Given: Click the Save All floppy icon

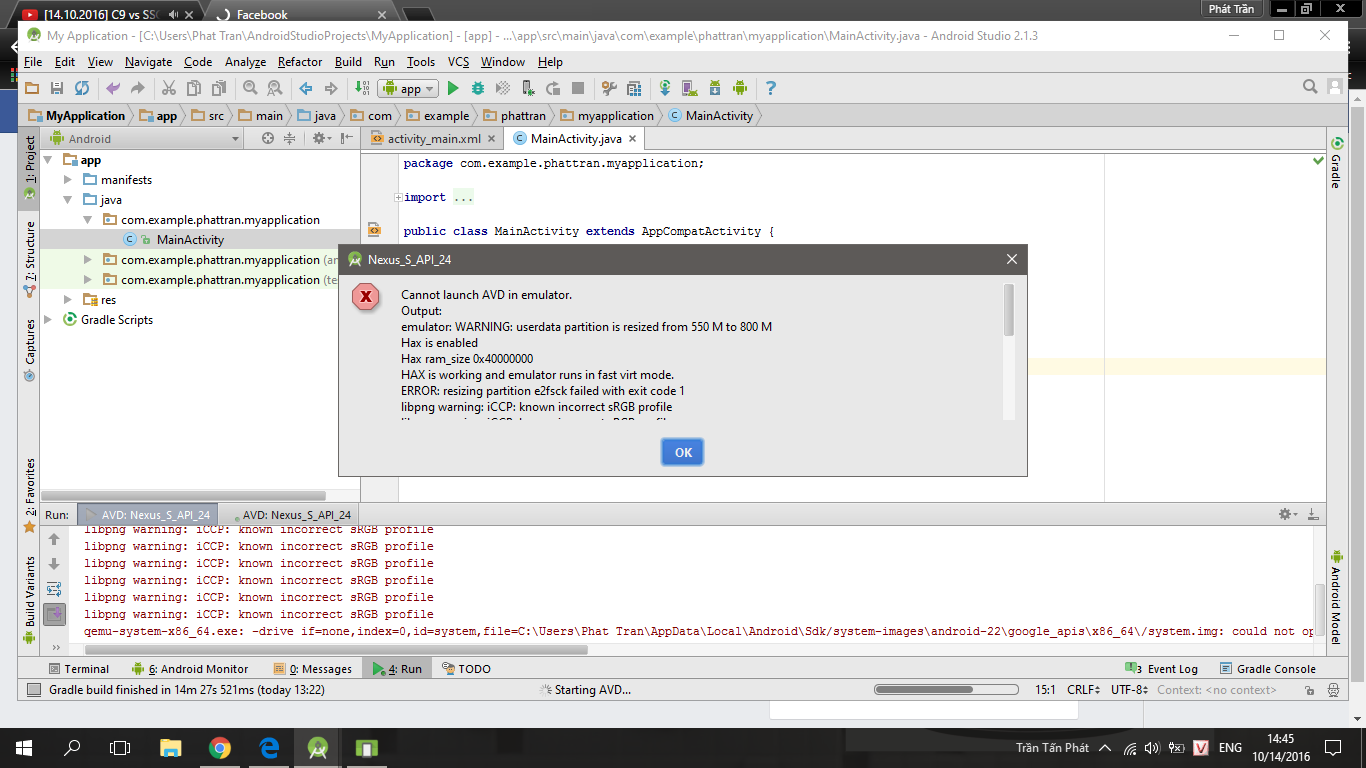Looking at the screenshot, I should click(x=57, y=88).
